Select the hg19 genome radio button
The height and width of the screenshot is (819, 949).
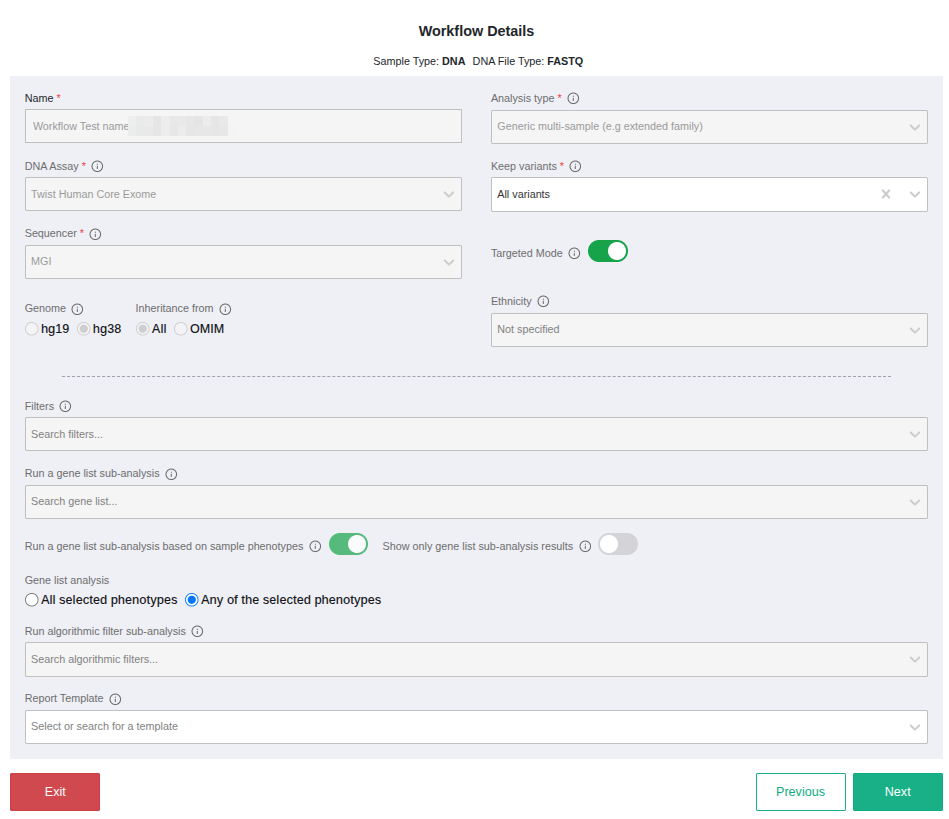32,329
